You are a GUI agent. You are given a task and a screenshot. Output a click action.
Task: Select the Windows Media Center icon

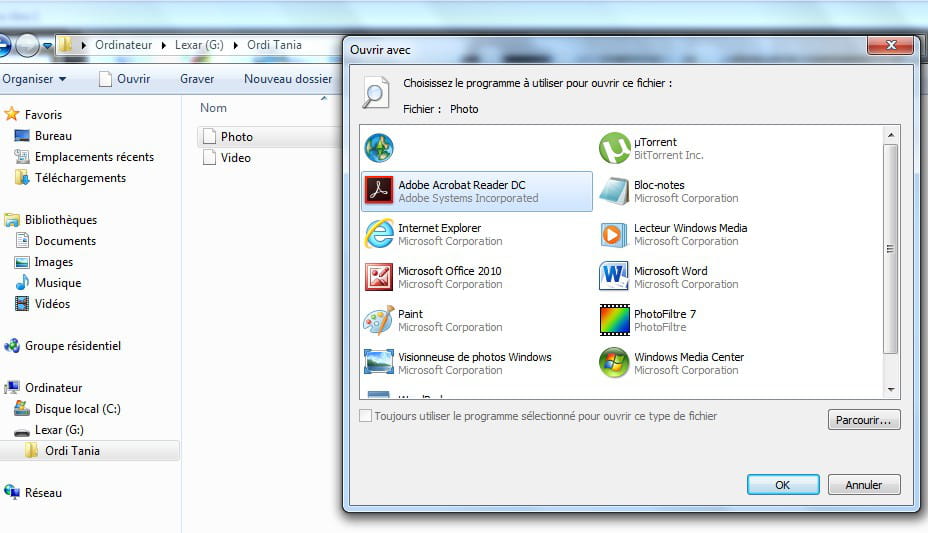(614, 363)
